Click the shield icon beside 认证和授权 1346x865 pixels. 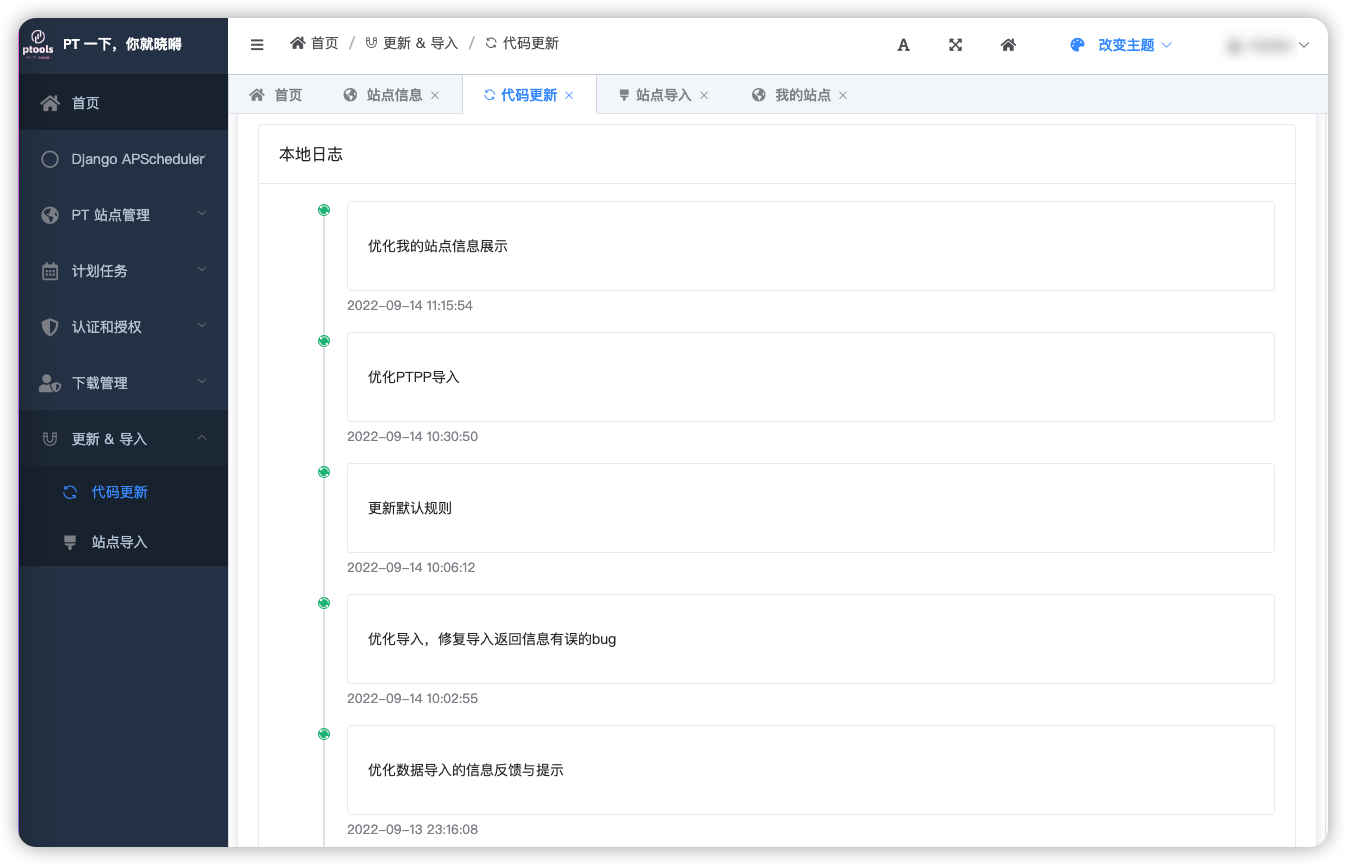(50, 327)
